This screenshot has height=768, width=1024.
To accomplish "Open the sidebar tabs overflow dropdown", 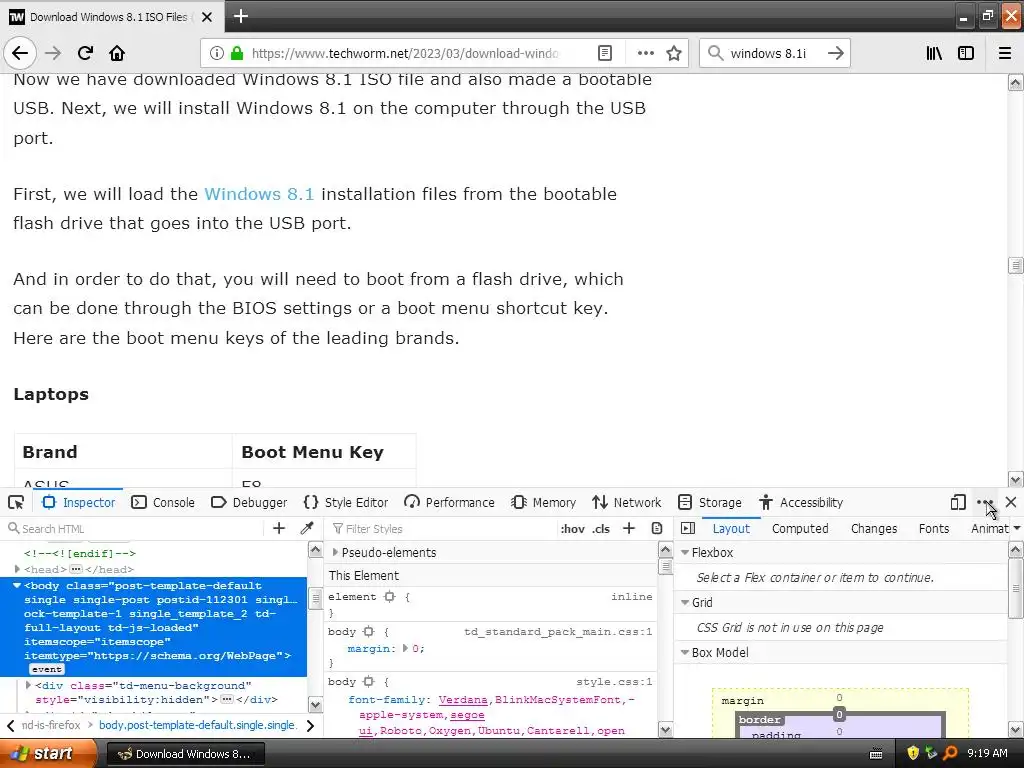I will click(x=1017, y=528).
